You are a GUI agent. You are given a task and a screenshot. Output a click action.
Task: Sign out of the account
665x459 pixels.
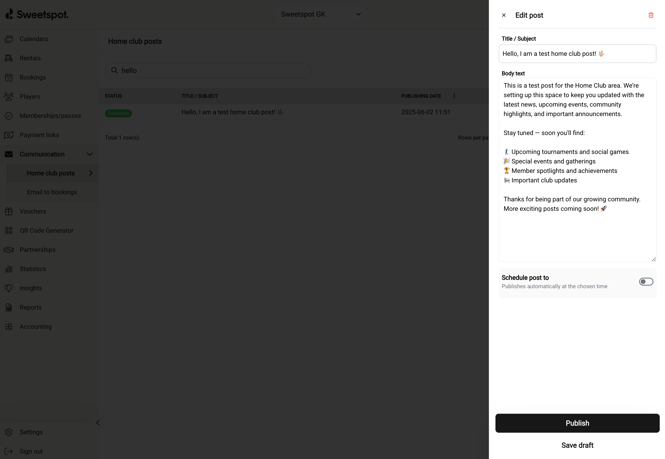[x=31, y=451]
